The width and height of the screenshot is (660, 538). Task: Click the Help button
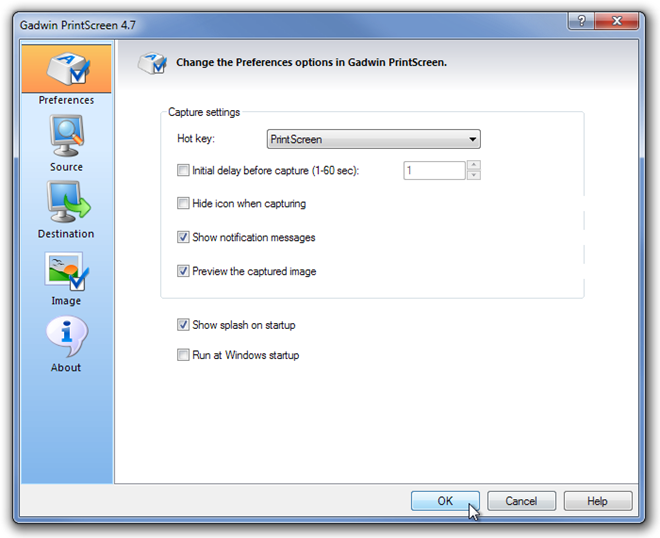pos(597,501)
